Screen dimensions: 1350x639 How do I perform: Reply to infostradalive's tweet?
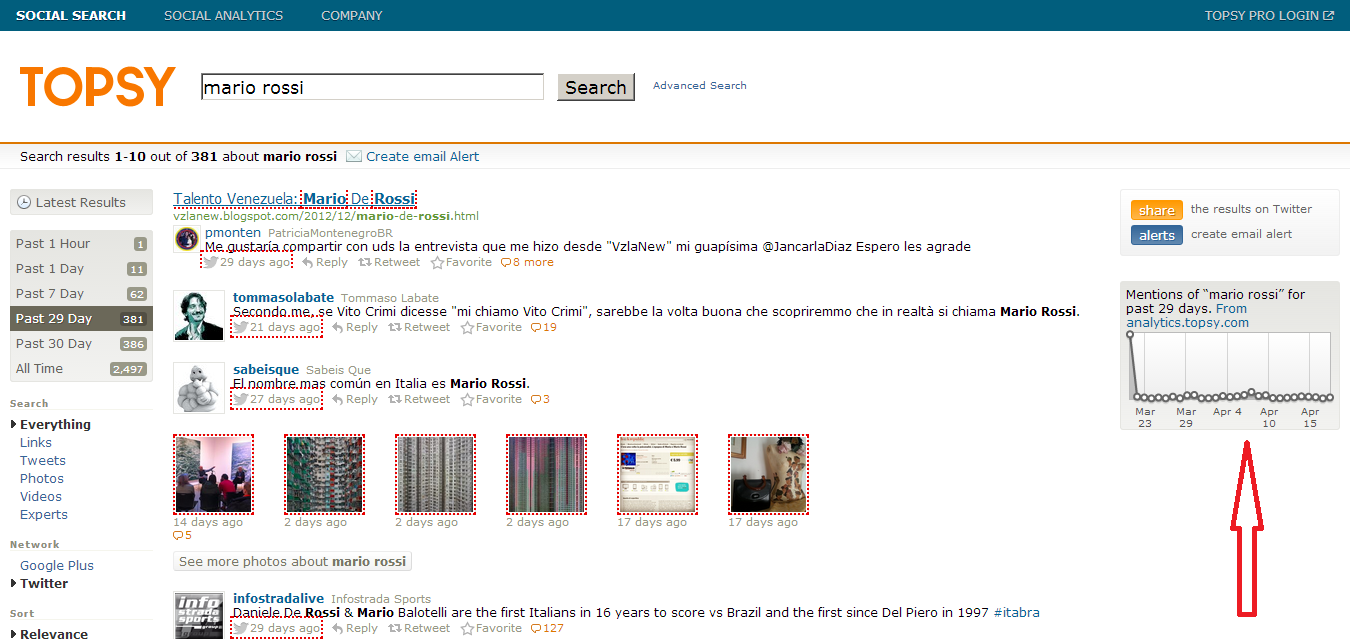(355, 628)
